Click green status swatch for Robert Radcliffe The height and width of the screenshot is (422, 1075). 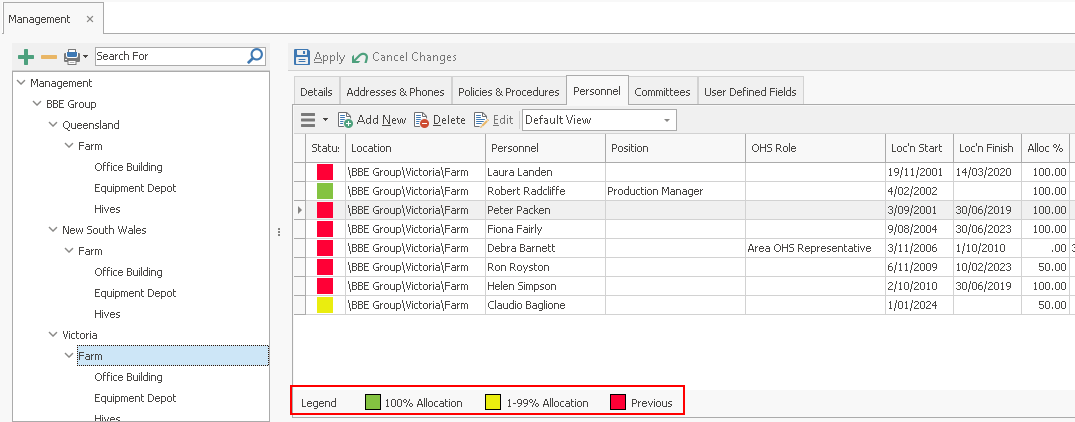click(x=325, y=191)
